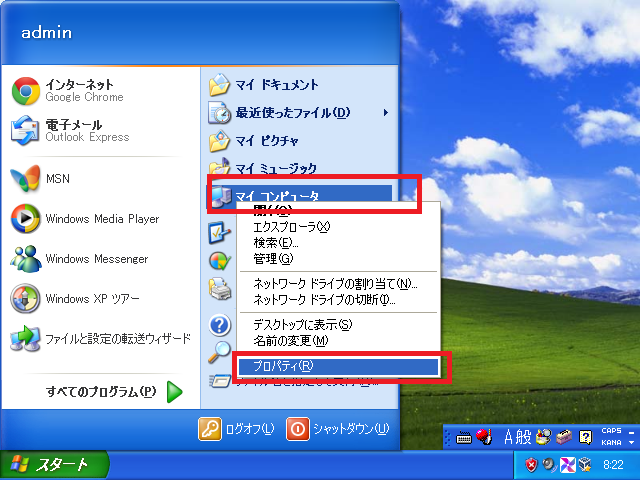The height and width of the screenshot is (480, 640).
Task: Open language bar options dropdown arrow
Action: point(632,442)
